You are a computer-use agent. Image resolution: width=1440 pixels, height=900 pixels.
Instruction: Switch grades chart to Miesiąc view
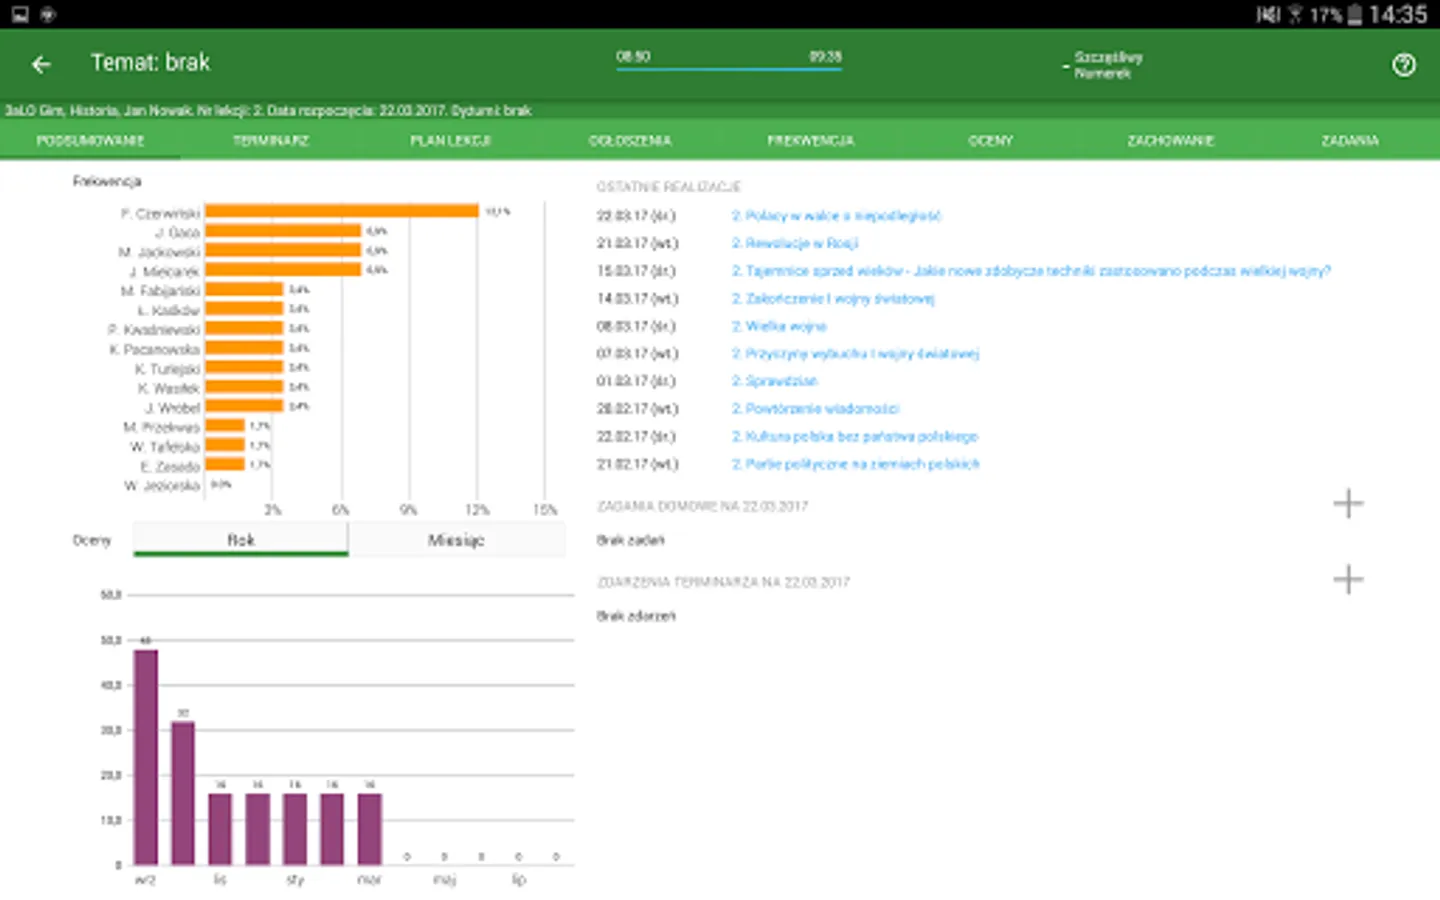[x=456, y=540]
